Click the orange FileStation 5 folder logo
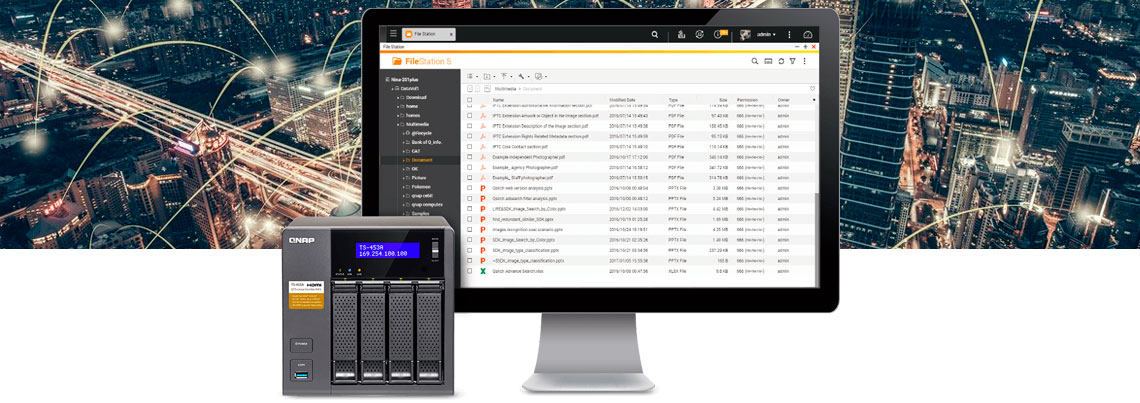 pos(397,61)
